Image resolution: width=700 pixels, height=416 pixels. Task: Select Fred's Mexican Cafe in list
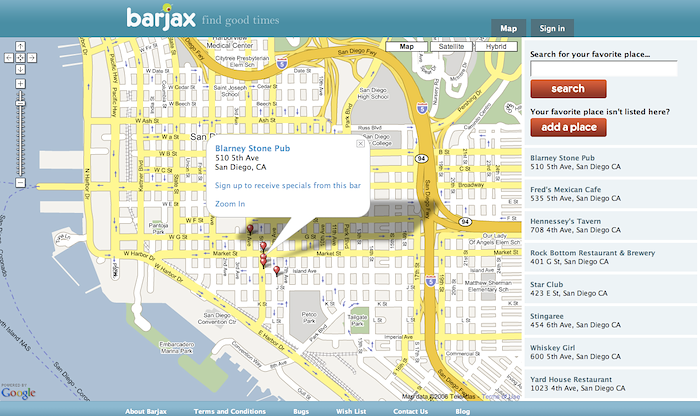pos(610,194)
